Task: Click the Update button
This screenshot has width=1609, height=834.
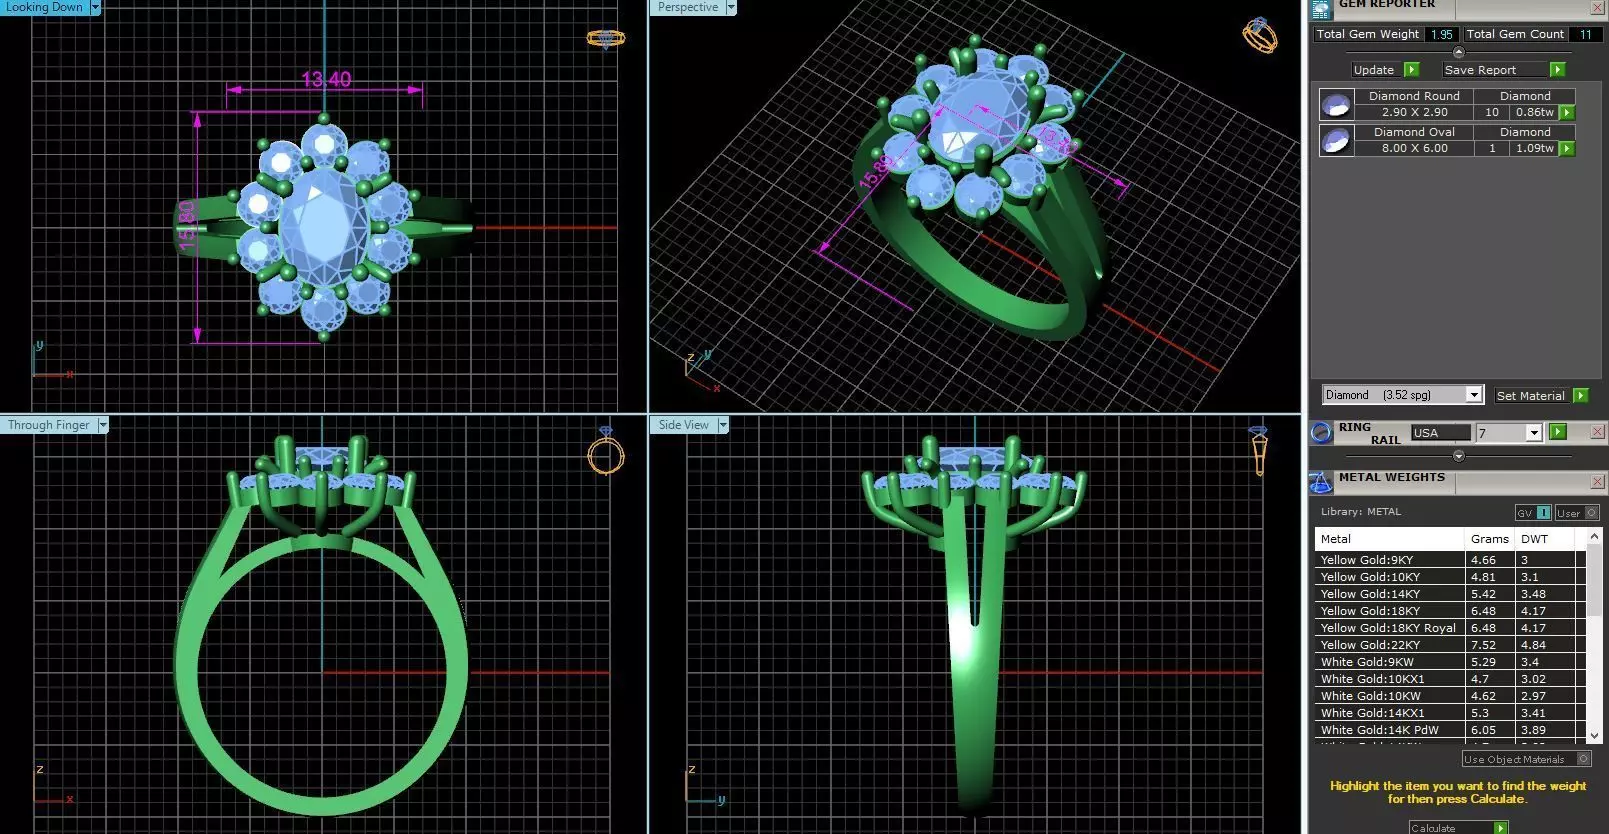Action: (1374, 70)
